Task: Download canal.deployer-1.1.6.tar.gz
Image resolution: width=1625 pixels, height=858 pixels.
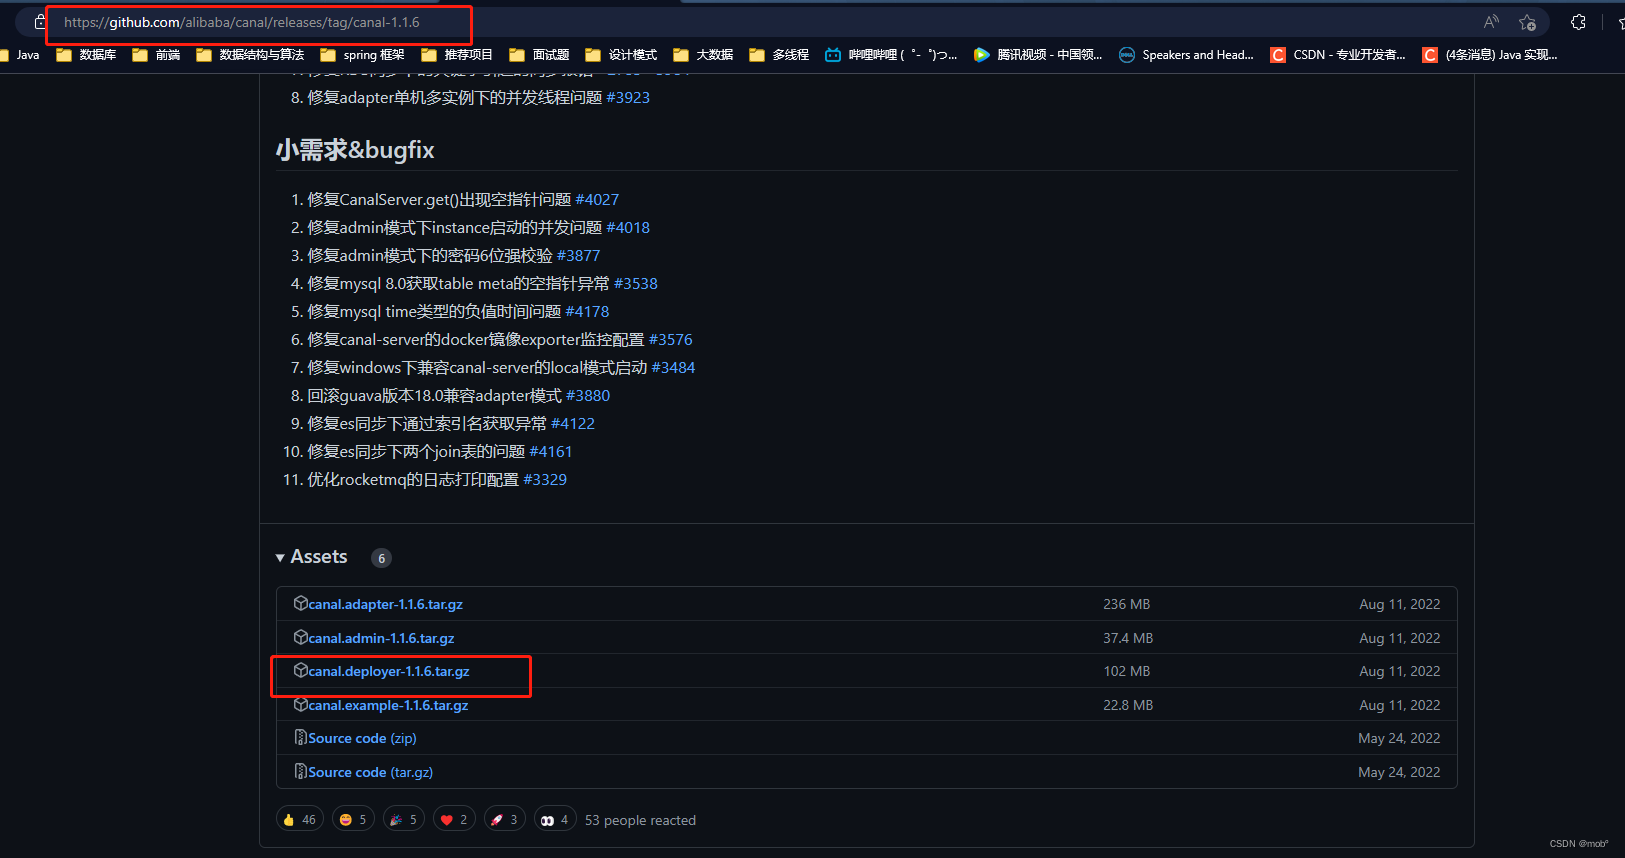Action: point(389,671)
